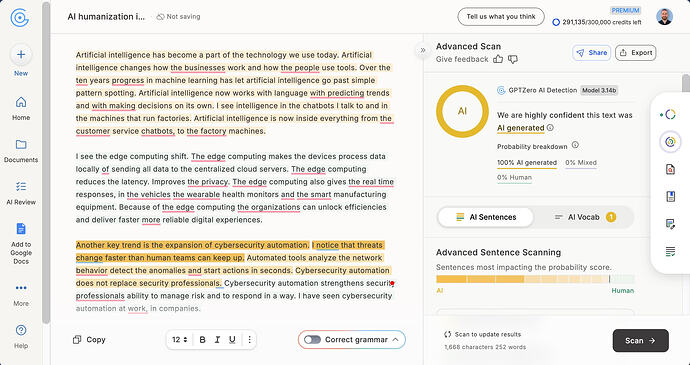Share the scan results
This screenshot has width=690, height=365.
click(591, 53)
